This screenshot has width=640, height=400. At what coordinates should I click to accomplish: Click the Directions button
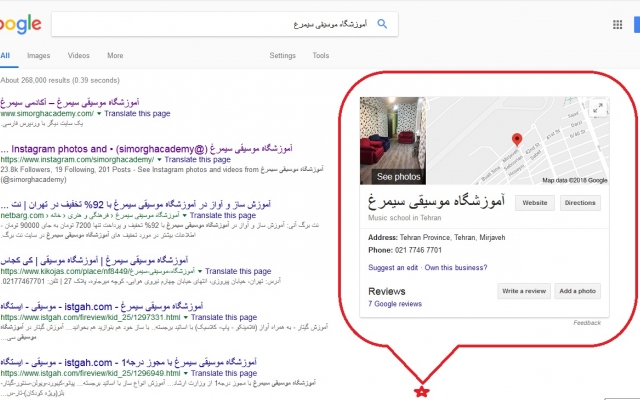[580, 203]
